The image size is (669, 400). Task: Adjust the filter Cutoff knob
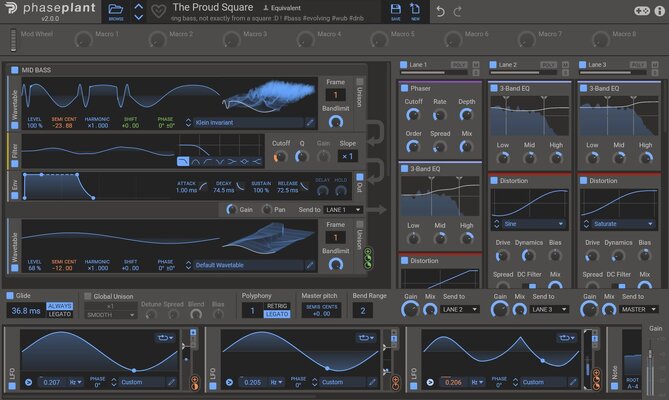click(280, 157)
